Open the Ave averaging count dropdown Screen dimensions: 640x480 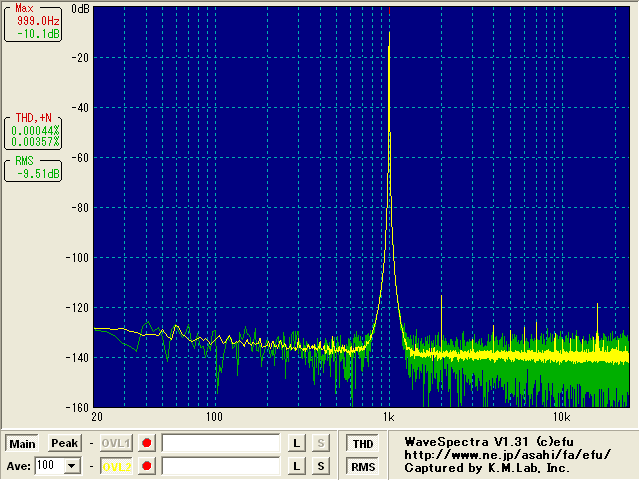point(72,466)
